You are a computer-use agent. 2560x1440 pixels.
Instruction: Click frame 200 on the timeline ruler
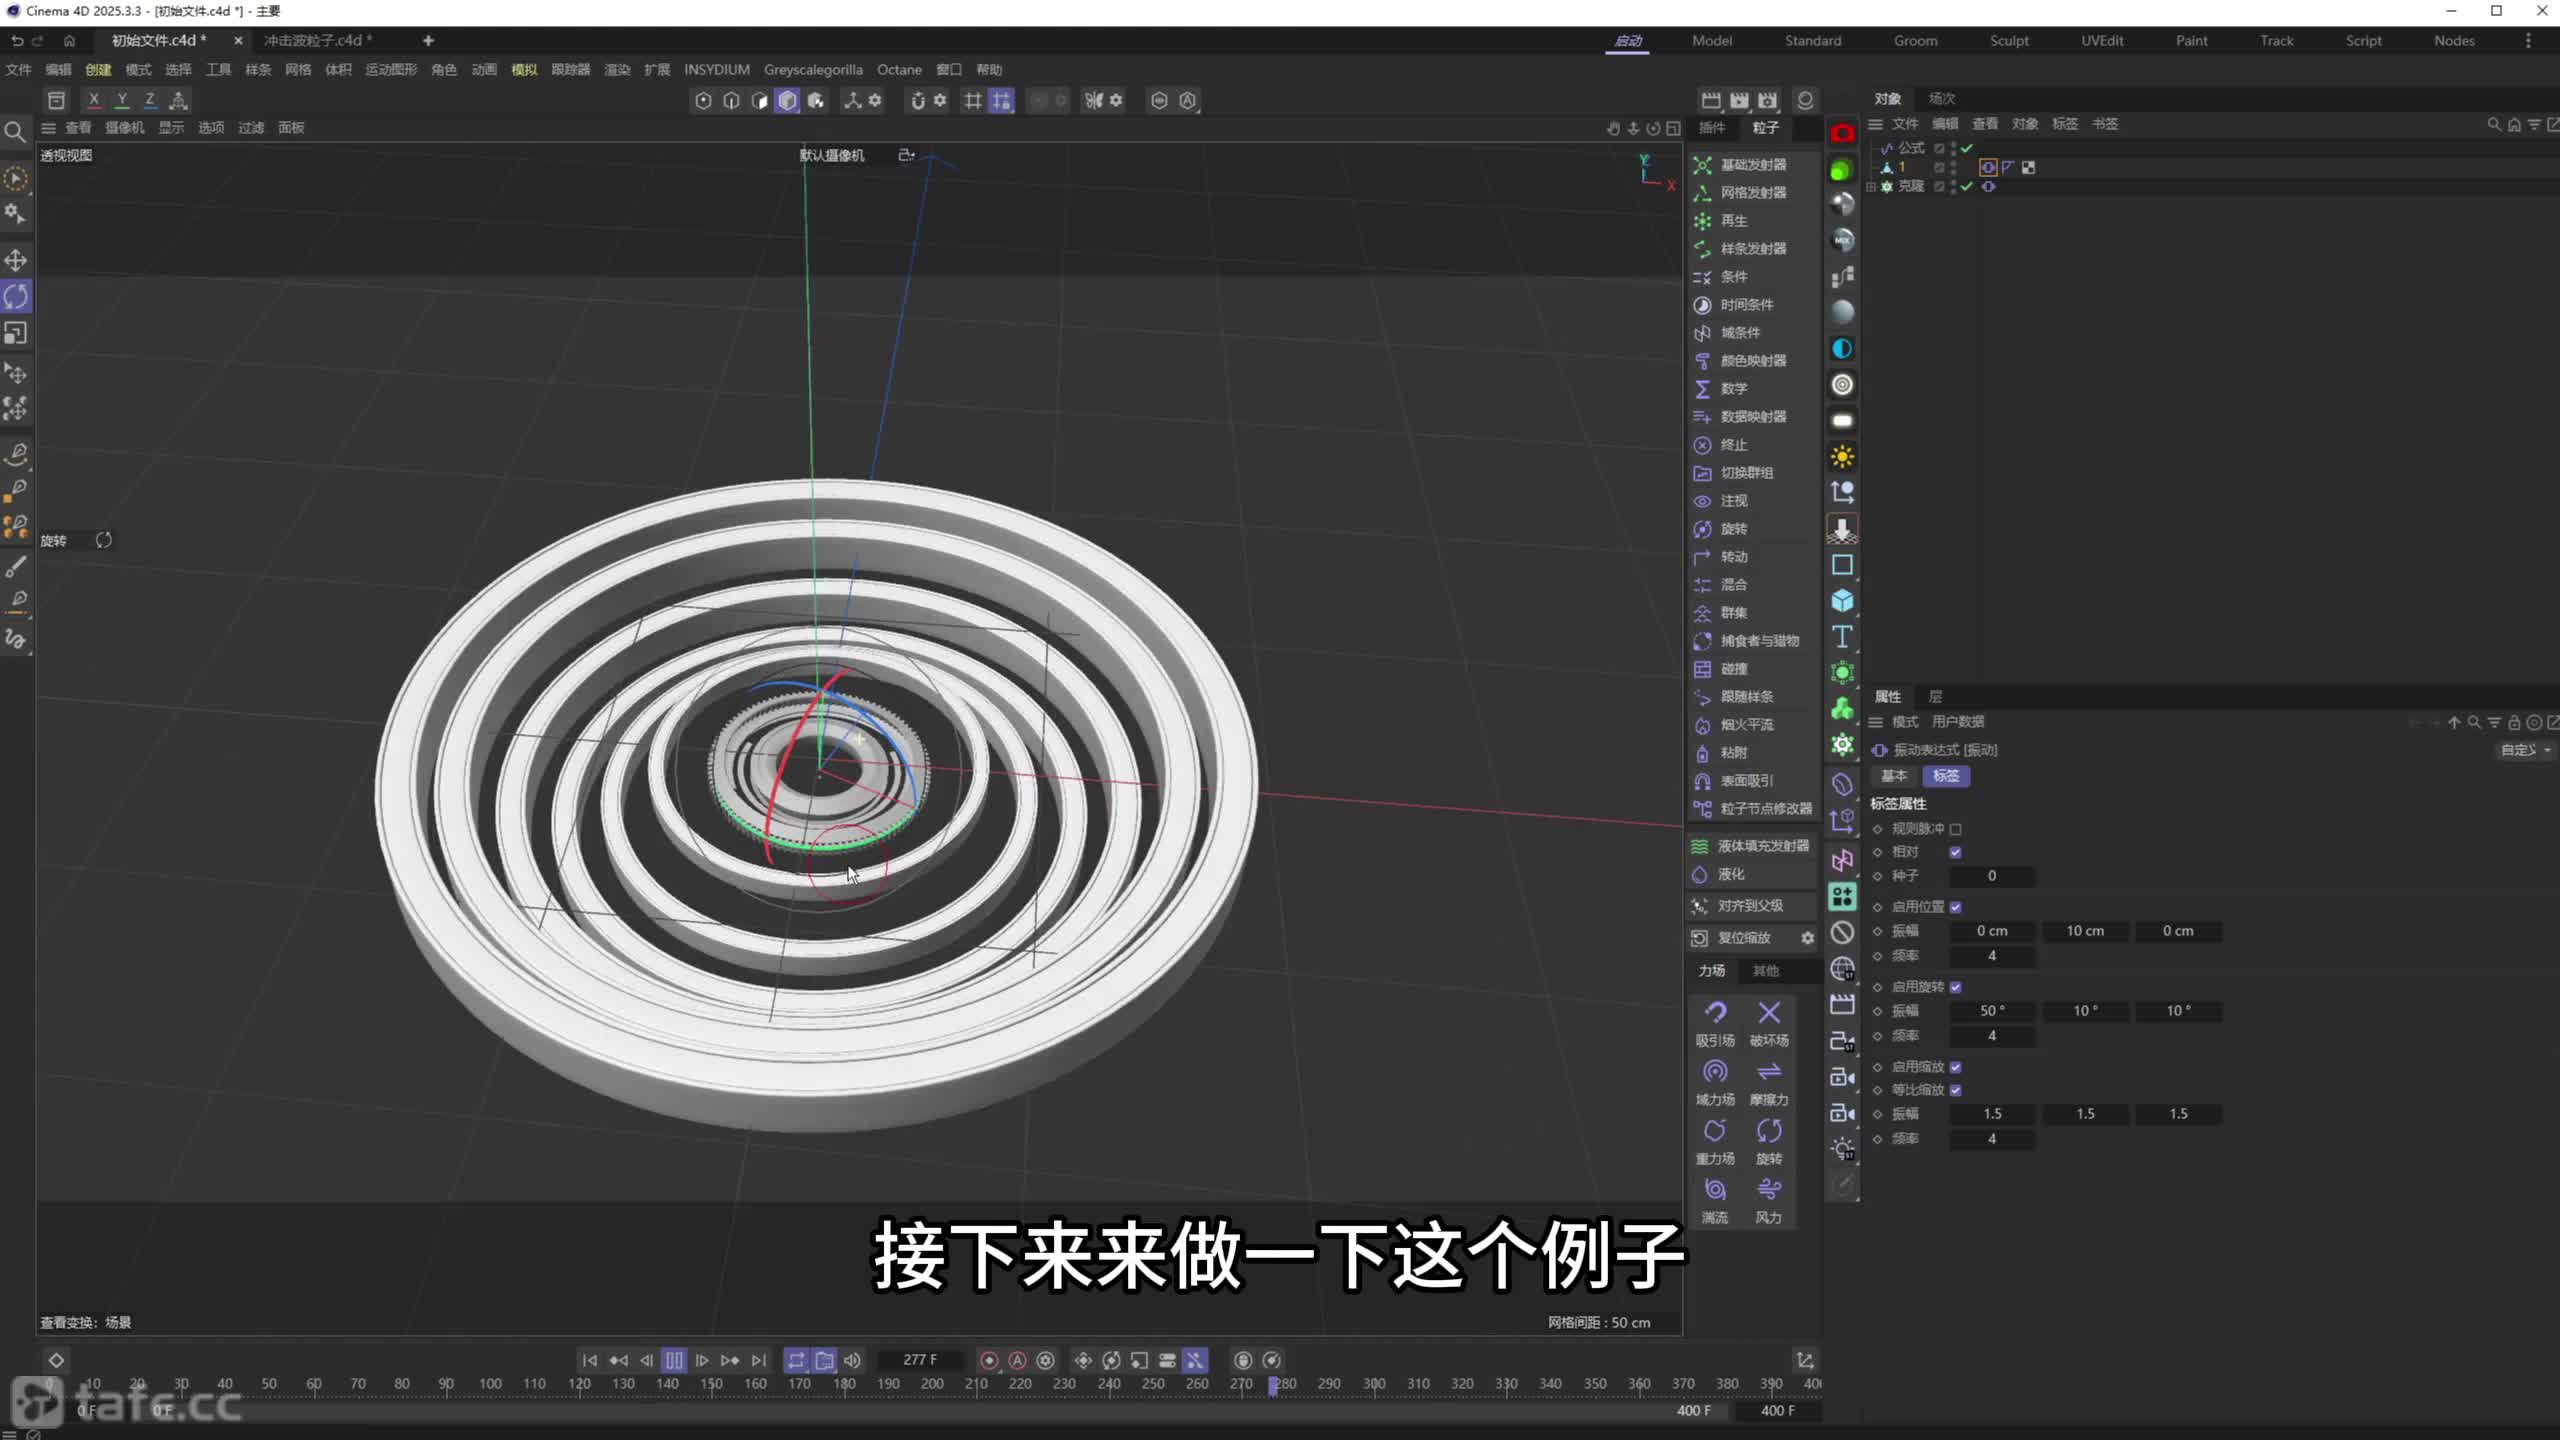(x=932, y=1384)
